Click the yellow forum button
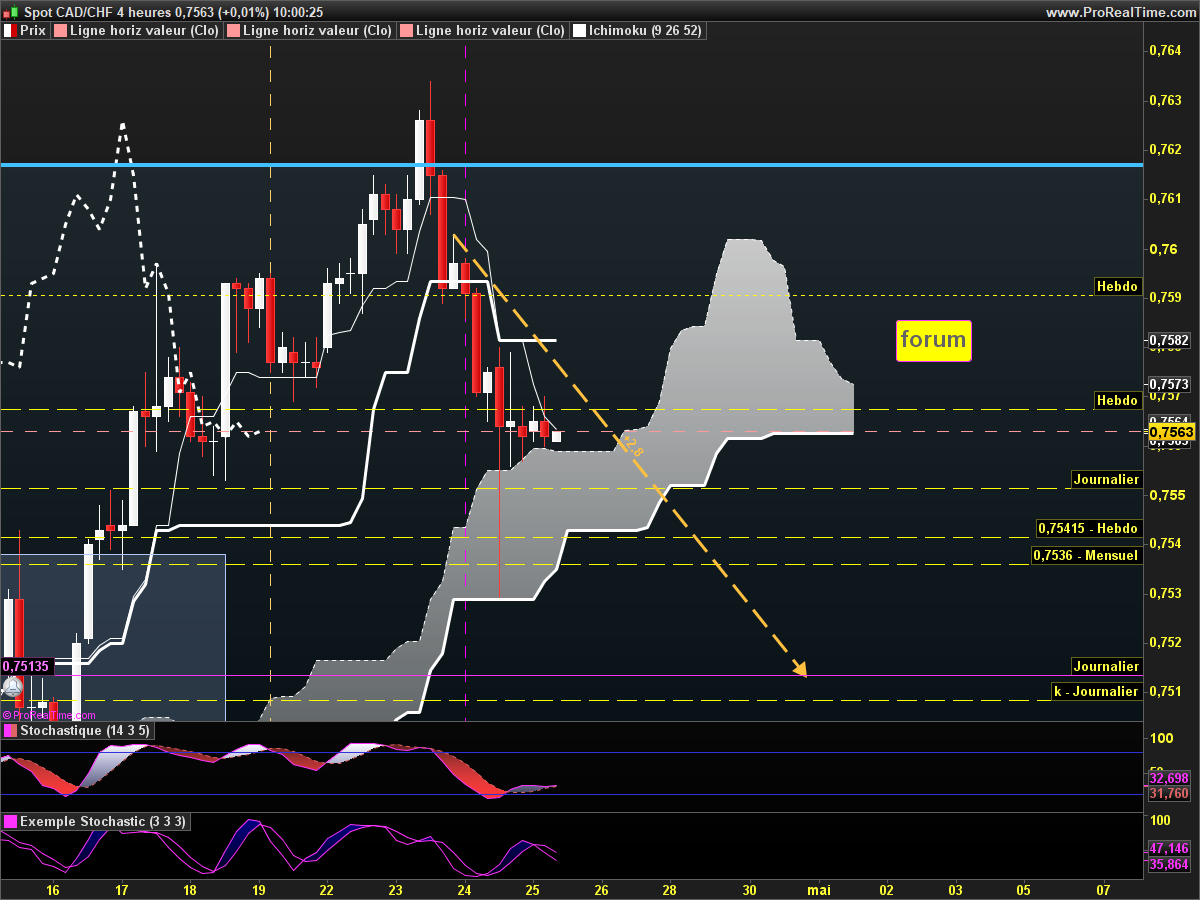This screenshot has height=900, width=1200. (x=933, y=340)
